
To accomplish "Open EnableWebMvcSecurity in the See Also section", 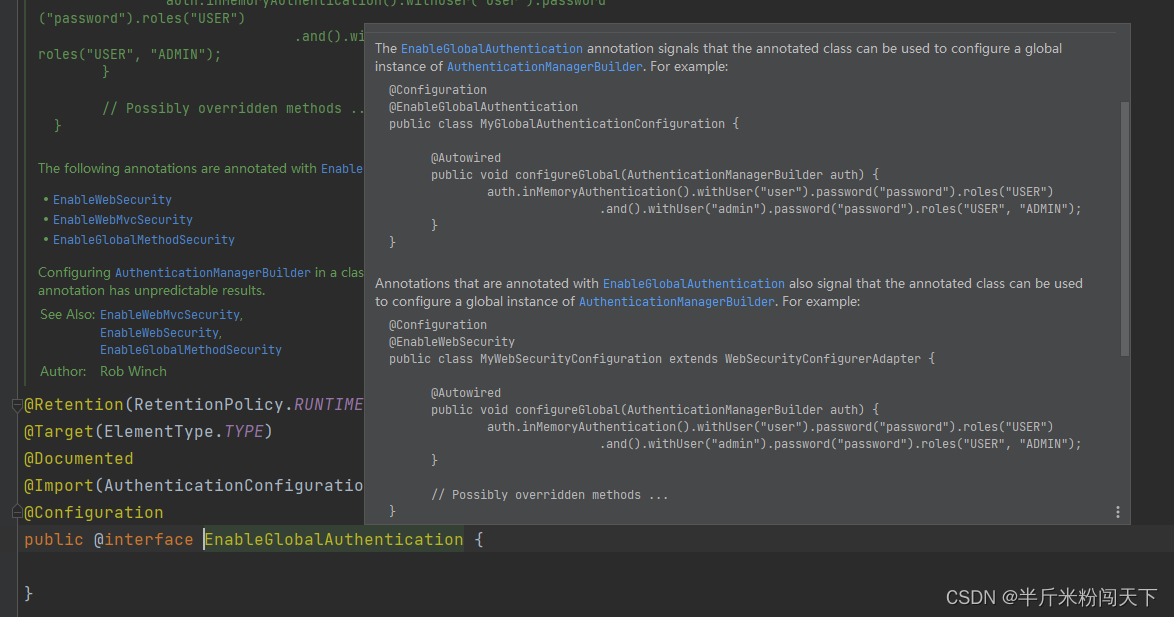I will 169,313.
